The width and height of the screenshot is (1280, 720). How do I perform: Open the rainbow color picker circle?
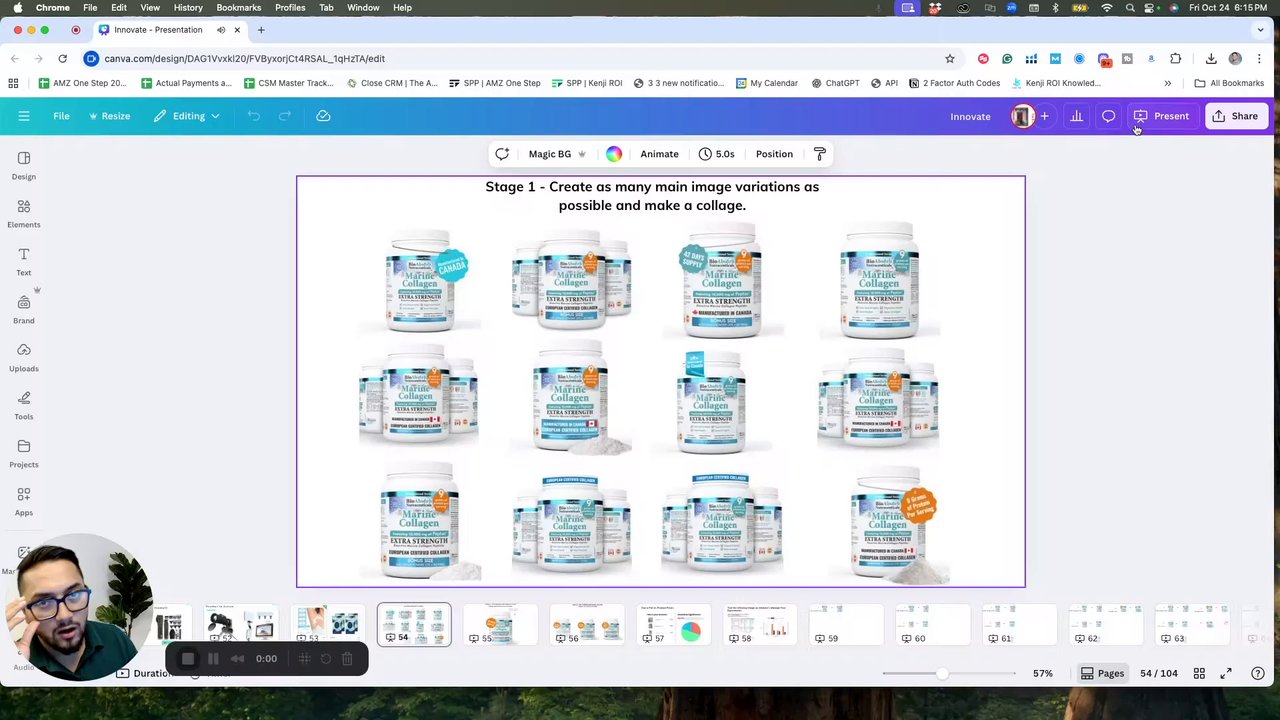(x=614, y=154)
